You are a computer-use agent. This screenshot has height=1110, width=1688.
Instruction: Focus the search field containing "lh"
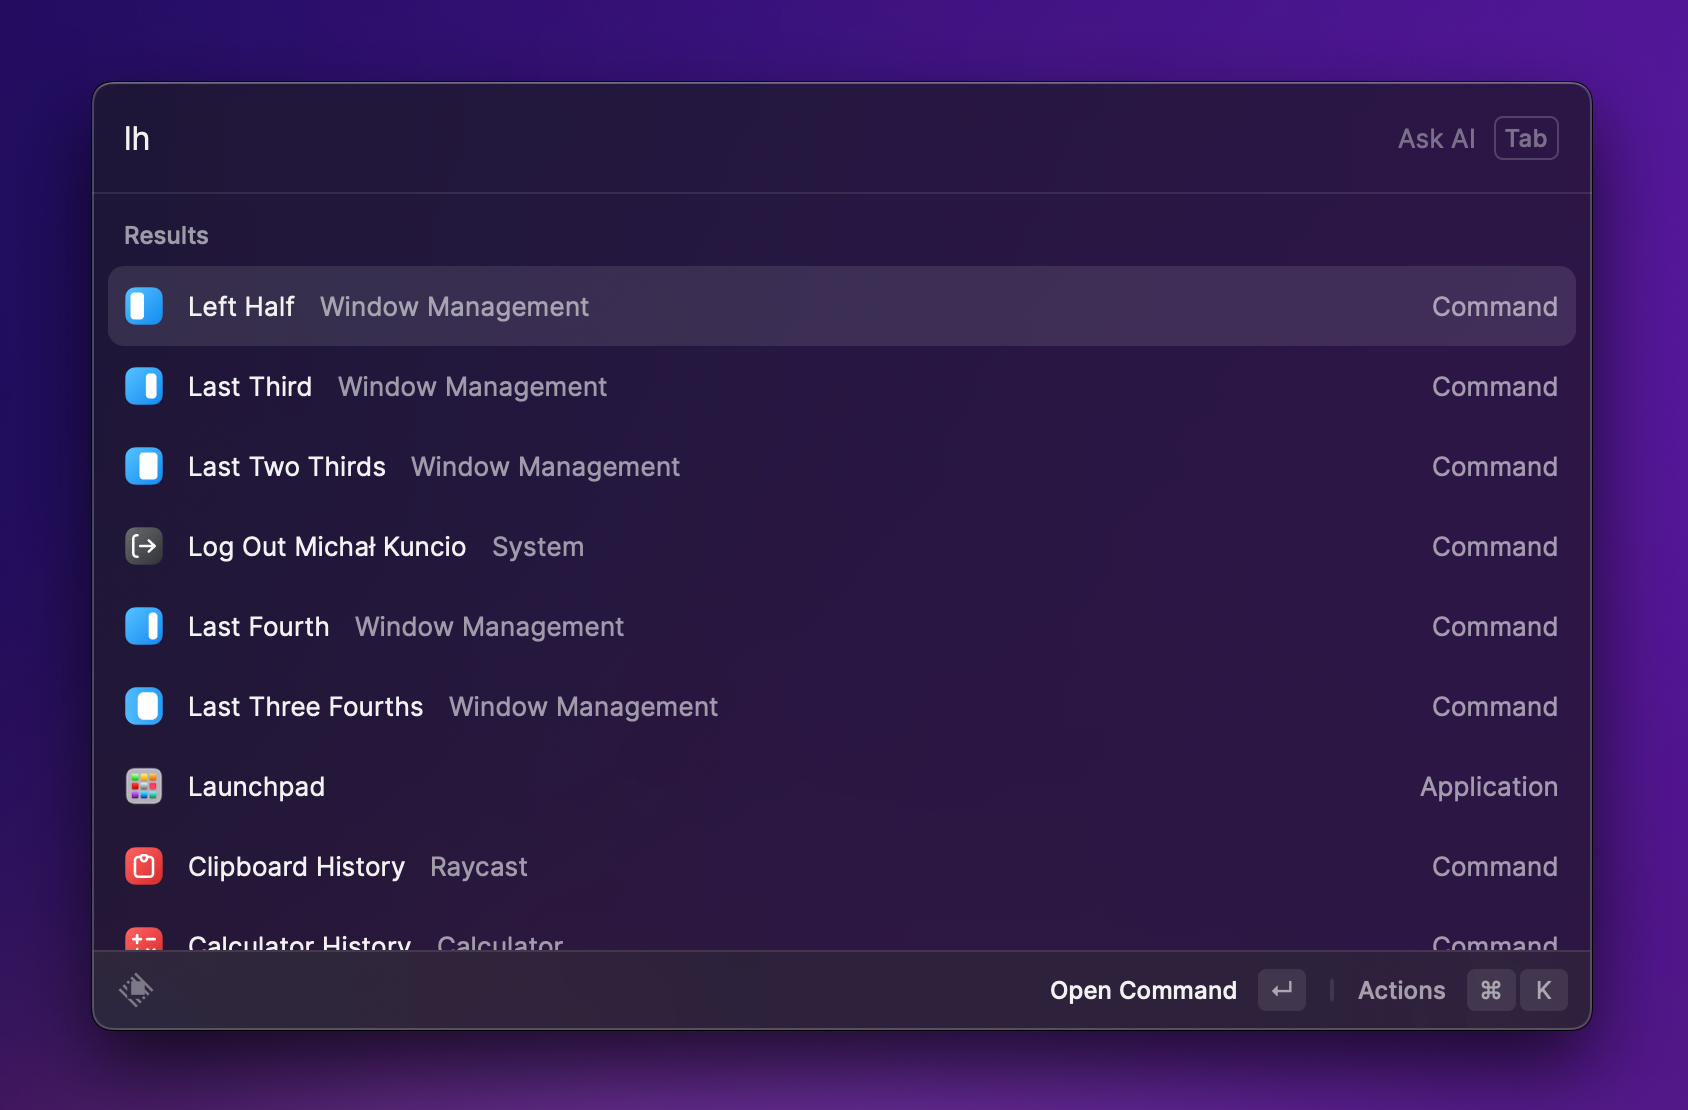(700, 139)
